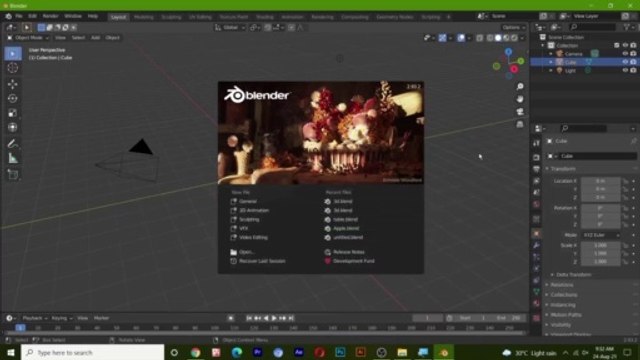The width and height of the screenshot is (640, 360).
Task: Toggle X-ray mode in viewport header
Action: coord(480,38)
